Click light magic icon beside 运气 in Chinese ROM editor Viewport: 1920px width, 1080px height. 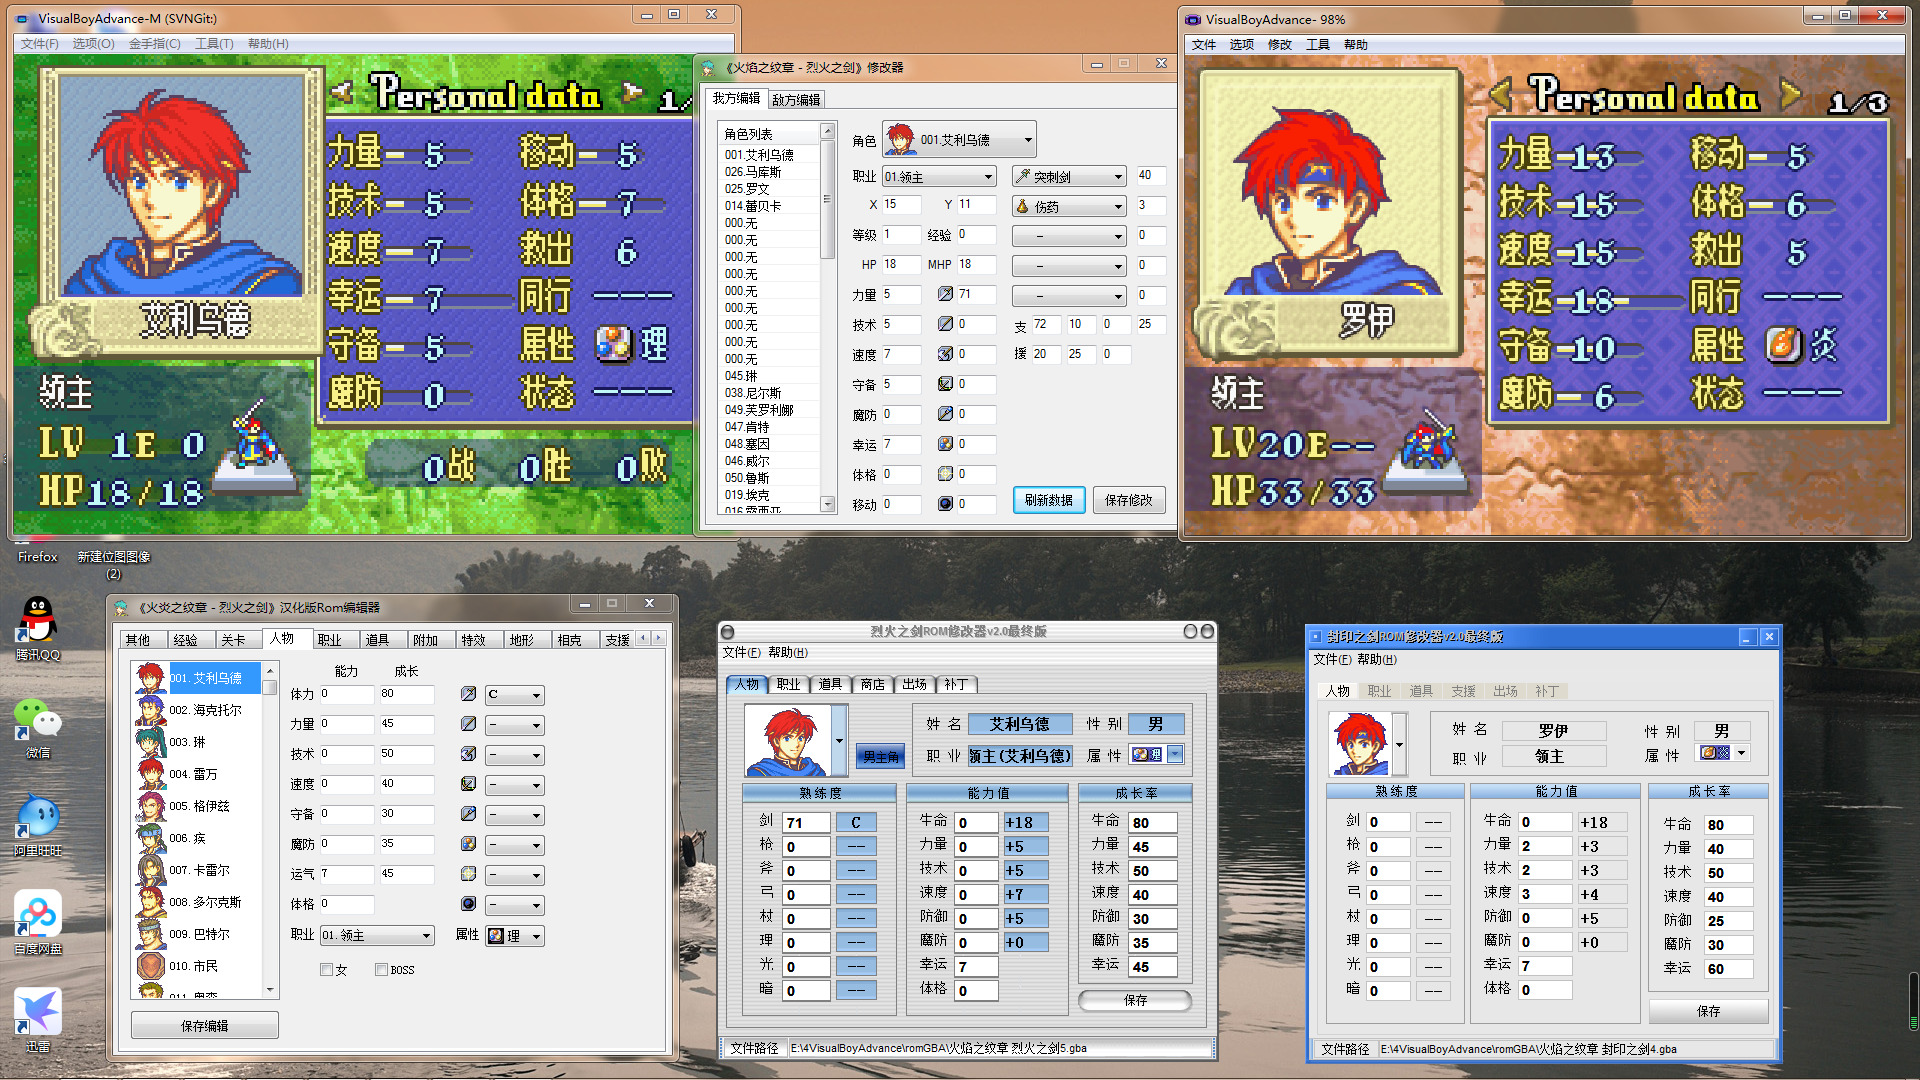[468, 874]
